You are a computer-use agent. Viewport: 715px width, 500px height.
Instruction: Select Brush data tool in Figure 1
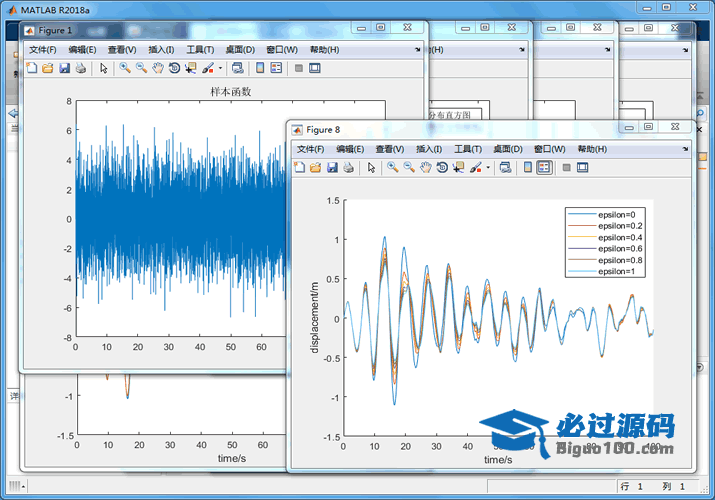tap(208, 68)
